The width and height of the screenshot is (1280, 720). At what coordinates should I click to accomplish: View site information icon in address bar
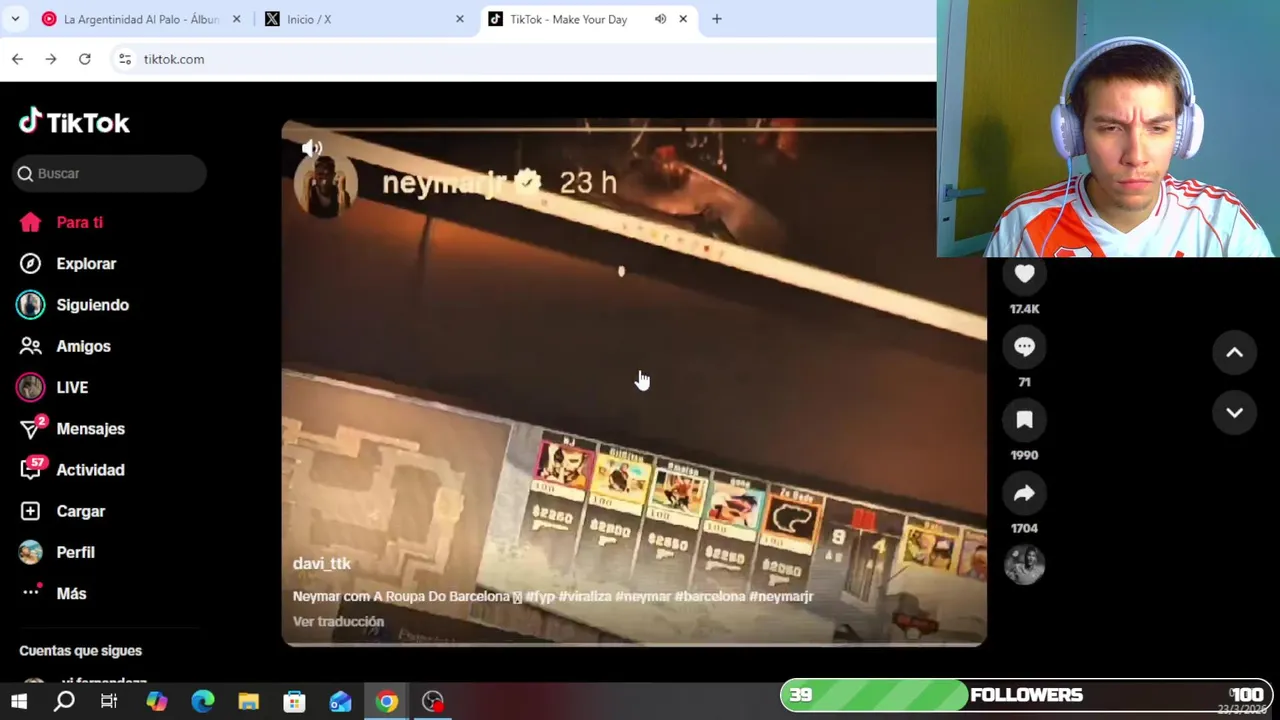[x=125, y=59]
